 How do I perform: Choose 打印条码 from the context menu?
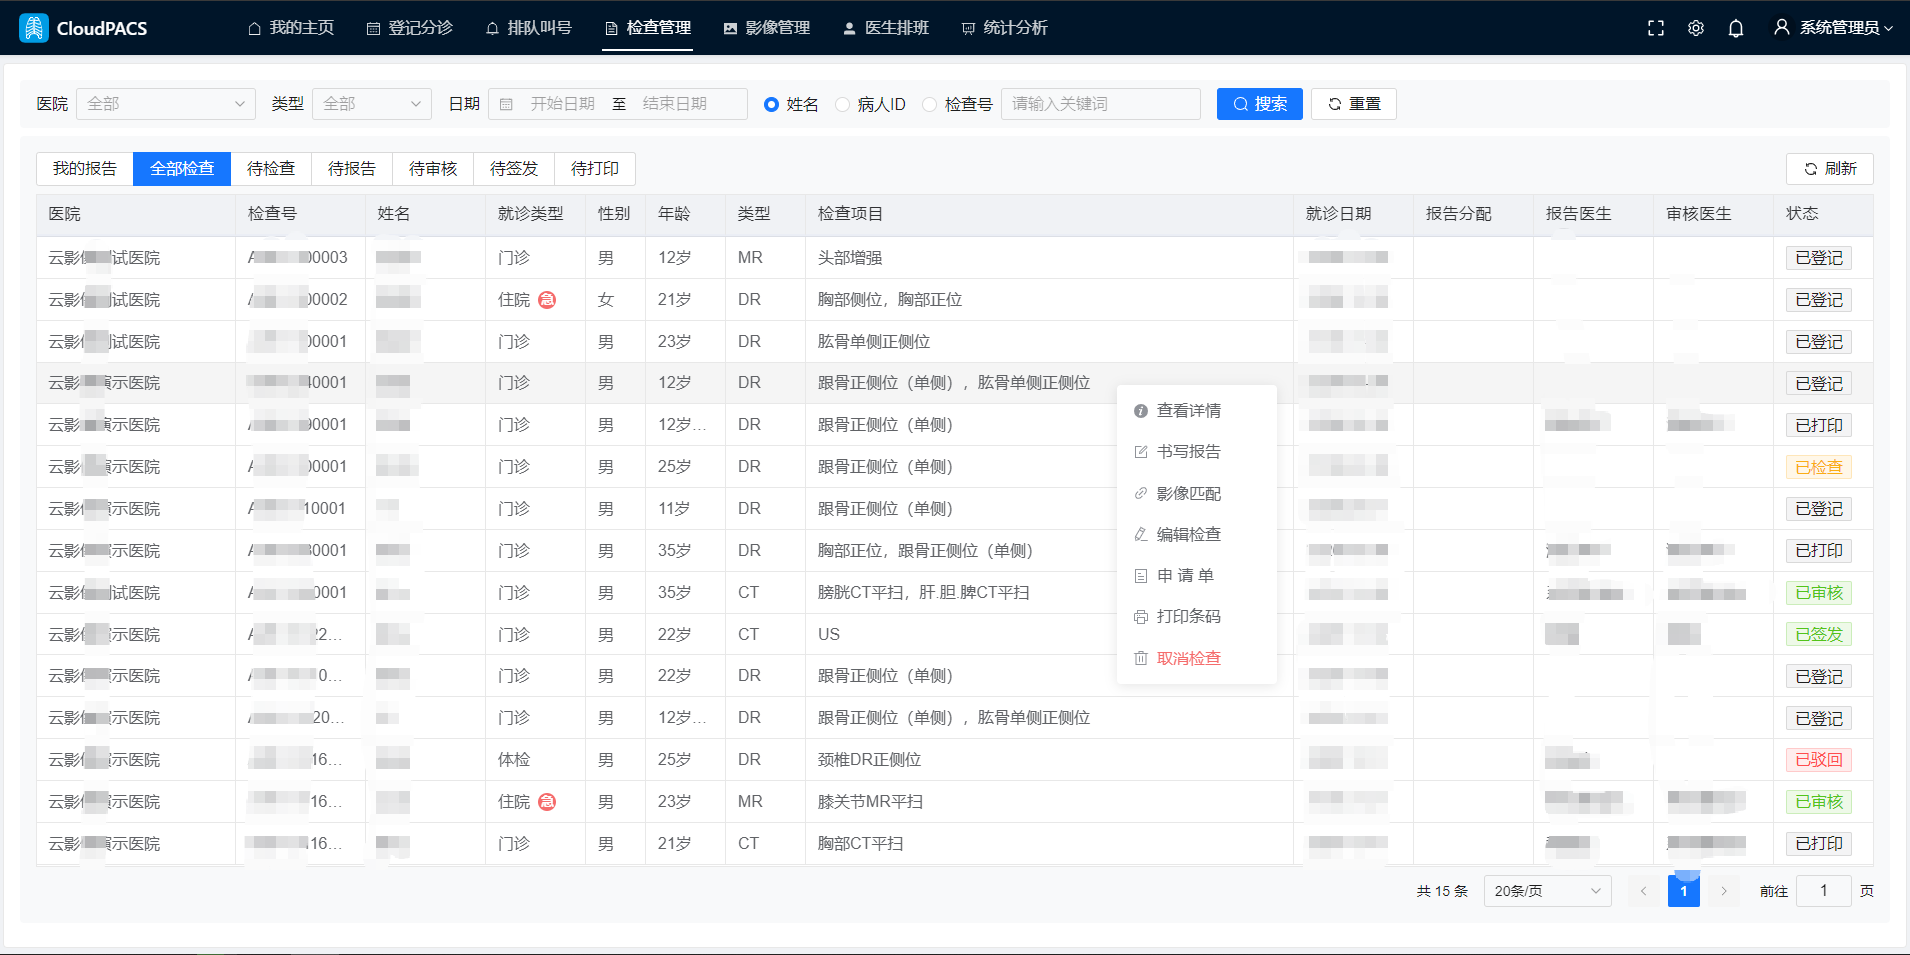[1197, 617]
